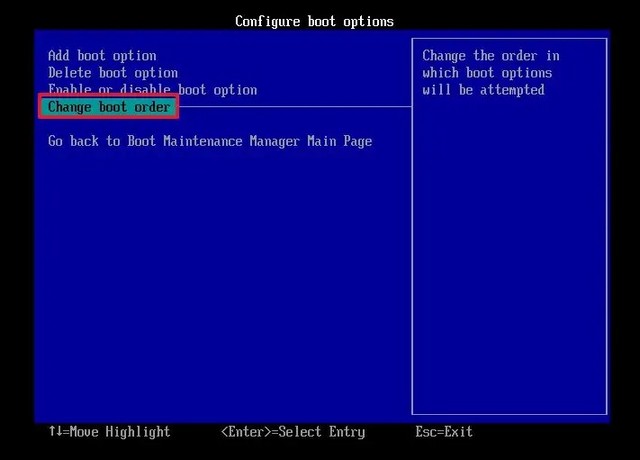This screenshot has width=640, height=460.
Task: Click the Move Highlight hint text
Action: [x=116, y=432]
